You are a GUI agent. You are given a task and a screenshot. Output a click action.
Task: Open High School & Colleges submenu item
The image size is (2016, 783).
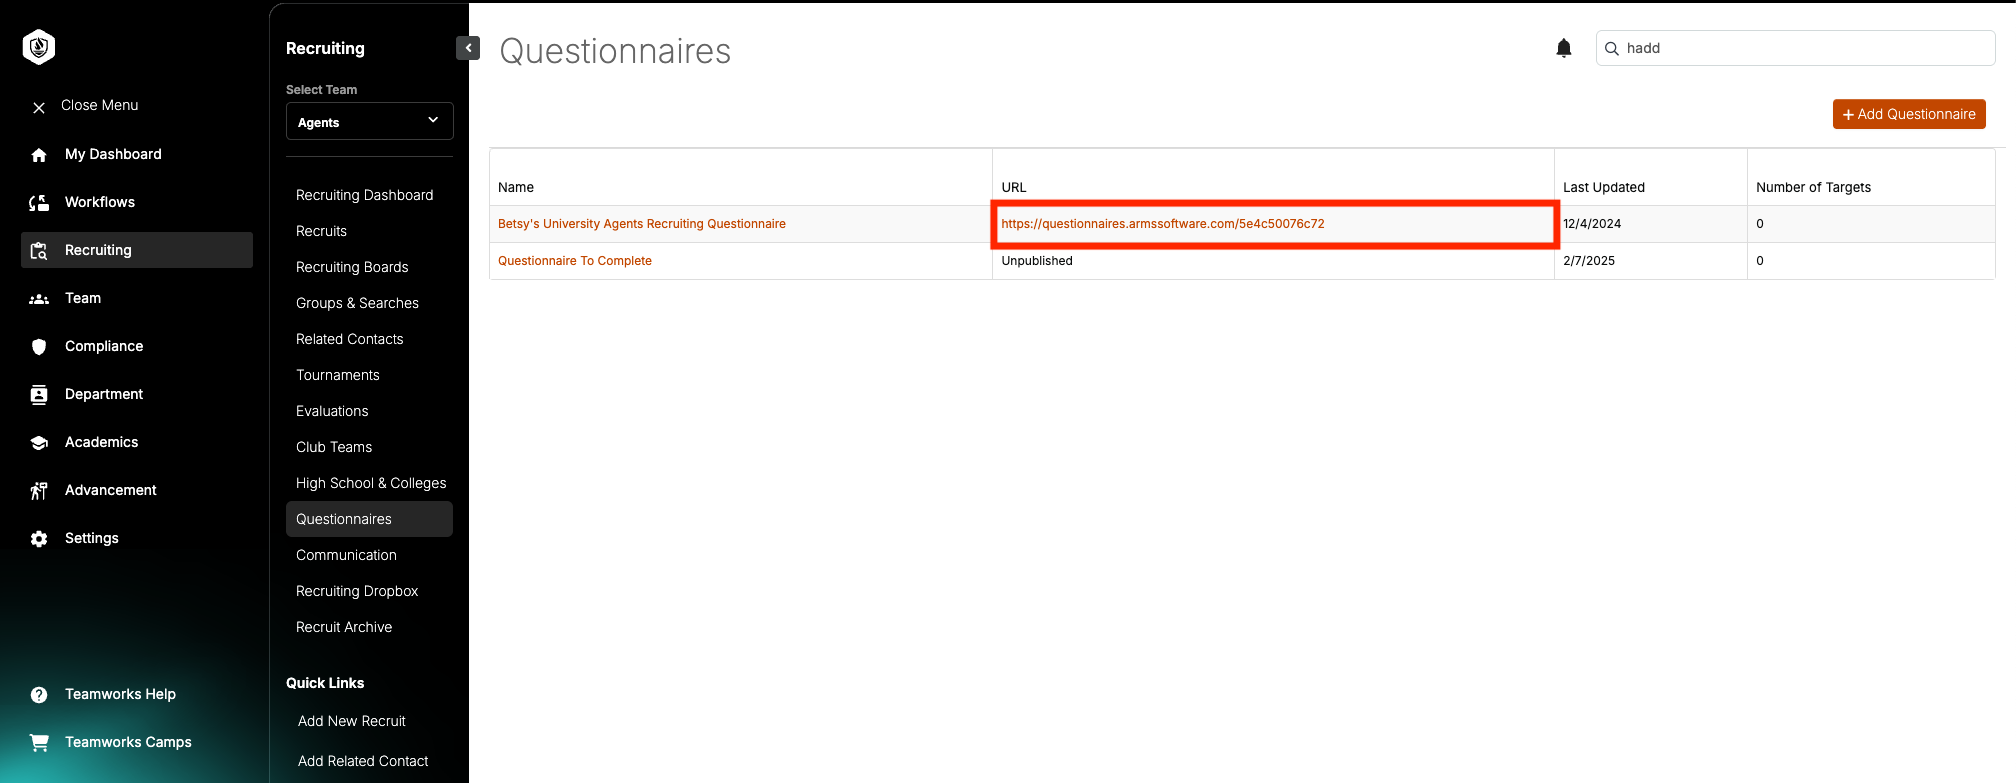tap(371, 483)
